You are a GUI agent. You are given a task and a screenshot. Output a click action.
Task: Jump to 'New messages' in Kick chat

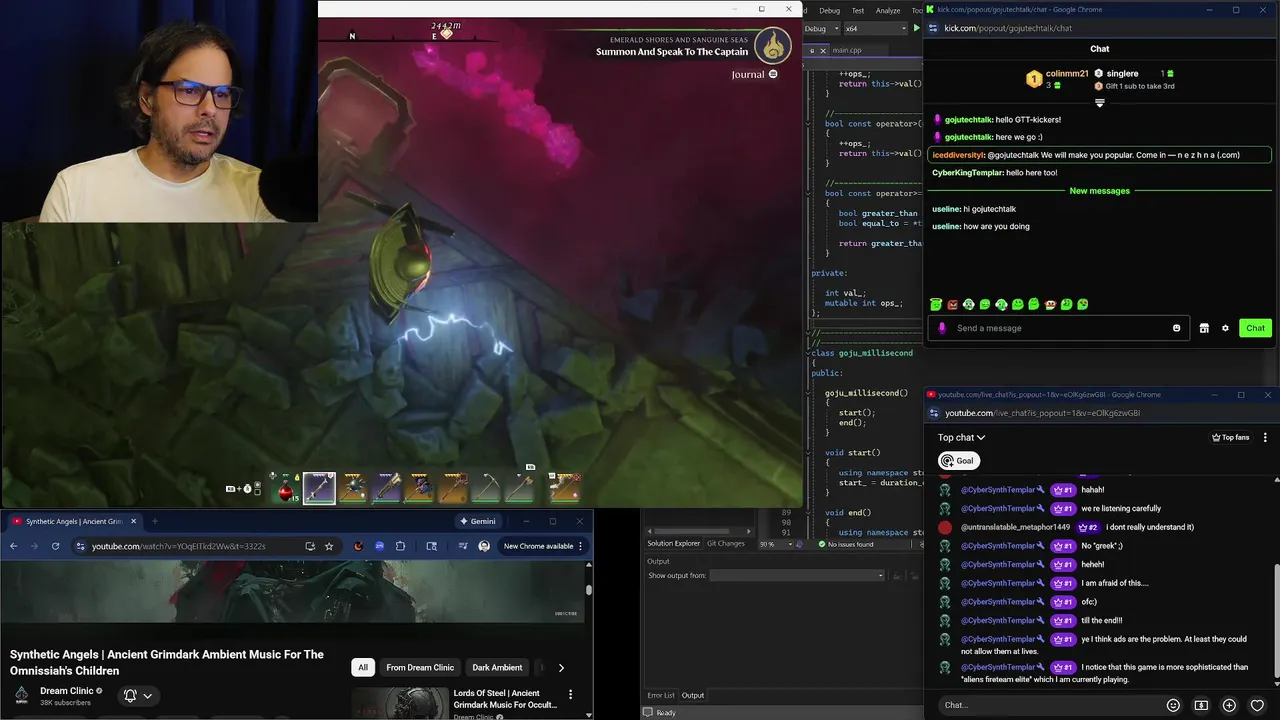[x=1099, y=191]
